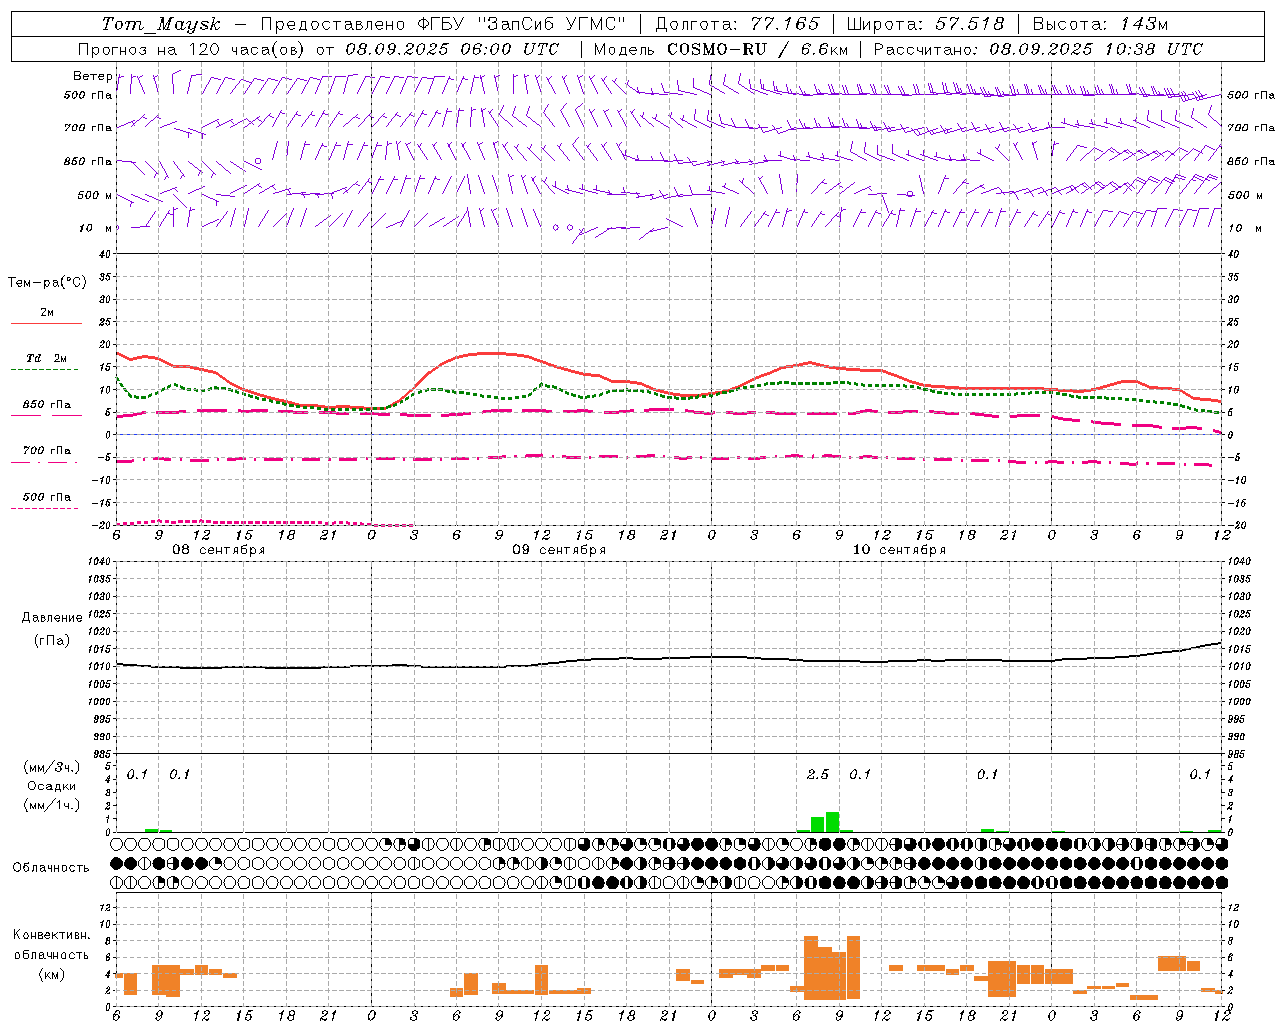
Task: Click the "(гПа)" pressure unit label
Action: tap(52, 641)
